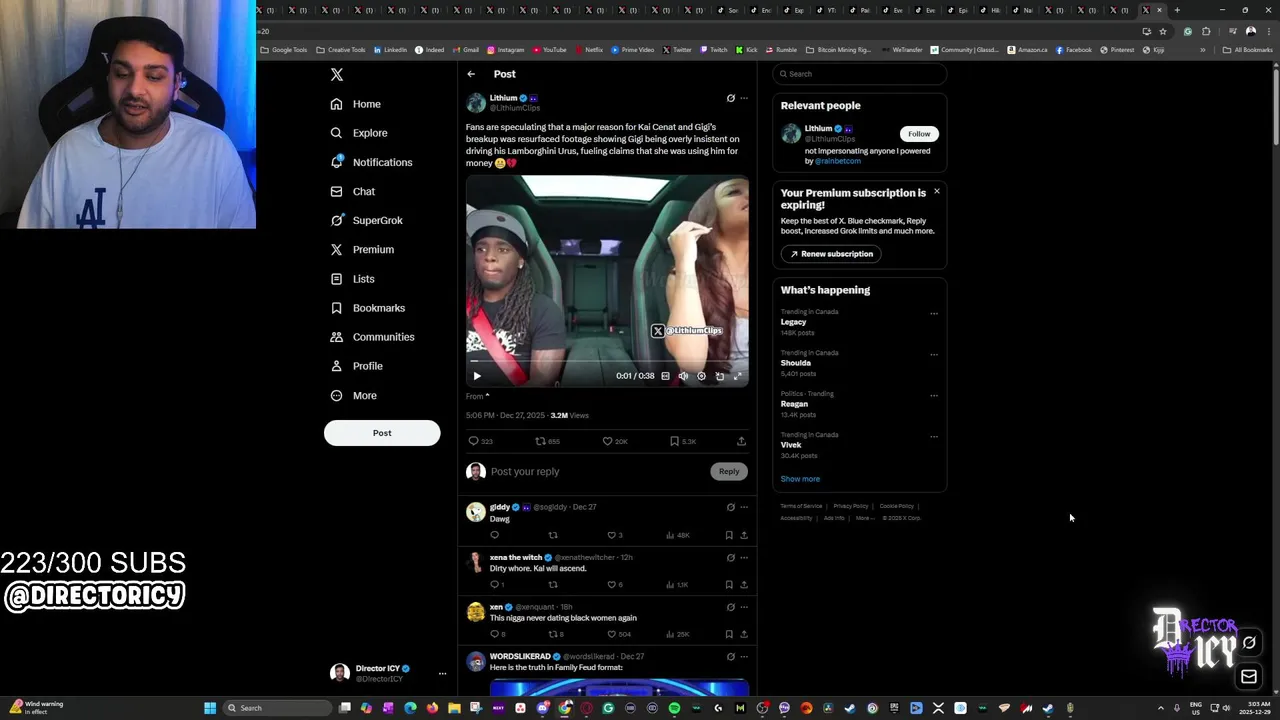Open more options for the Shoulda trend
Image resolution: width=1280 pixels, height=720 pixels.
pos(934,354)
